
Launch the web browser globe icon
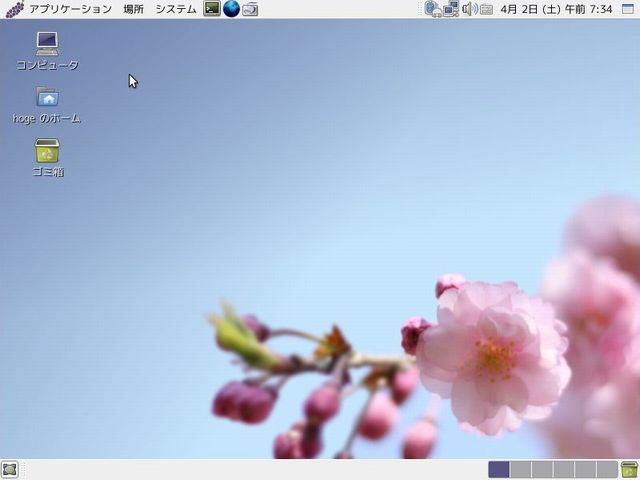click(x=231, y=9)
